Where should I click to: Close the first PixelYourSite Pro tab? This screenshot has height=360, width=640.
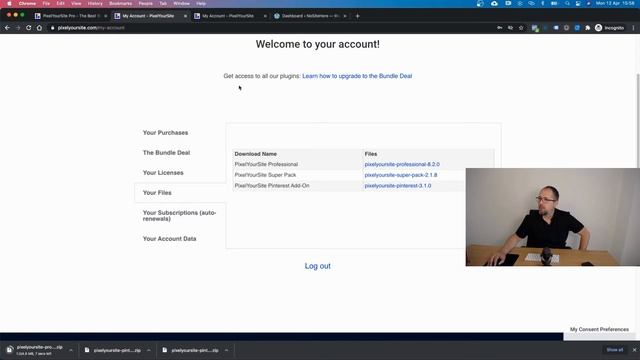tap(106, 16)
